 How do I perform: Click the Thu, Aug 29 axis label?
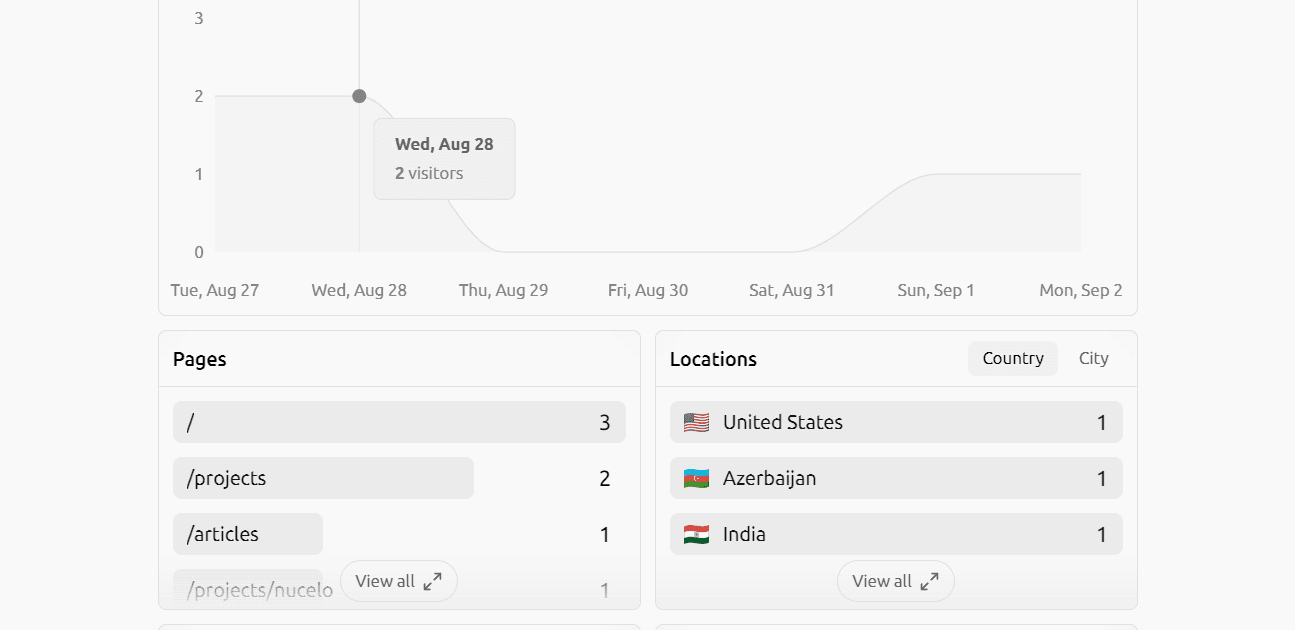[504, 290]
